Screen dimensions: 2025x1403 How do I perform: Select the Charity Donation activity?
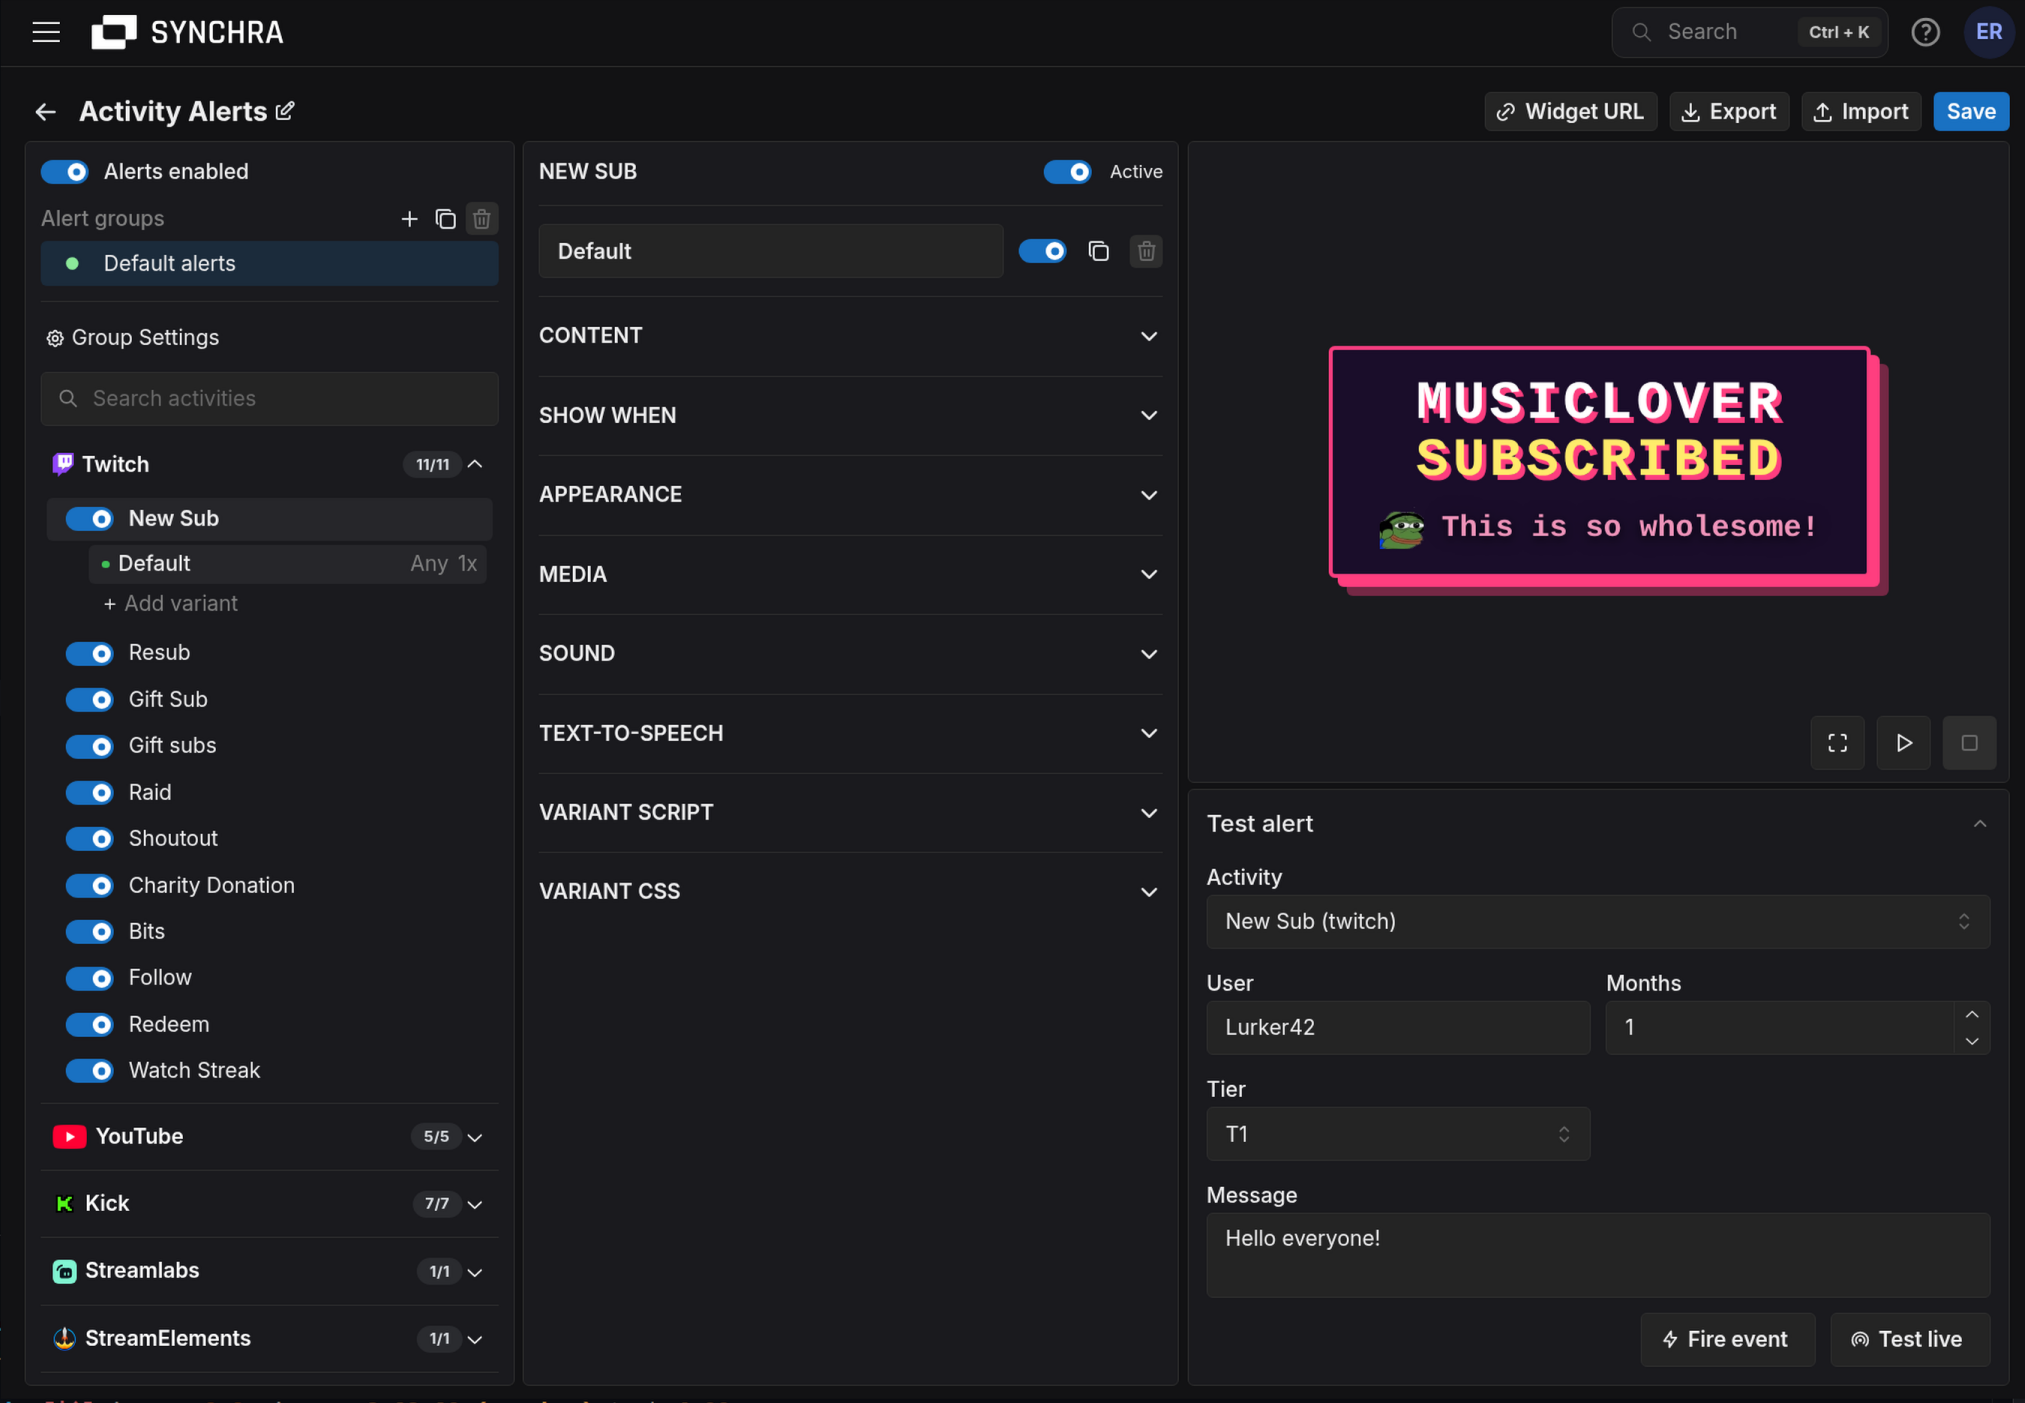211,886
